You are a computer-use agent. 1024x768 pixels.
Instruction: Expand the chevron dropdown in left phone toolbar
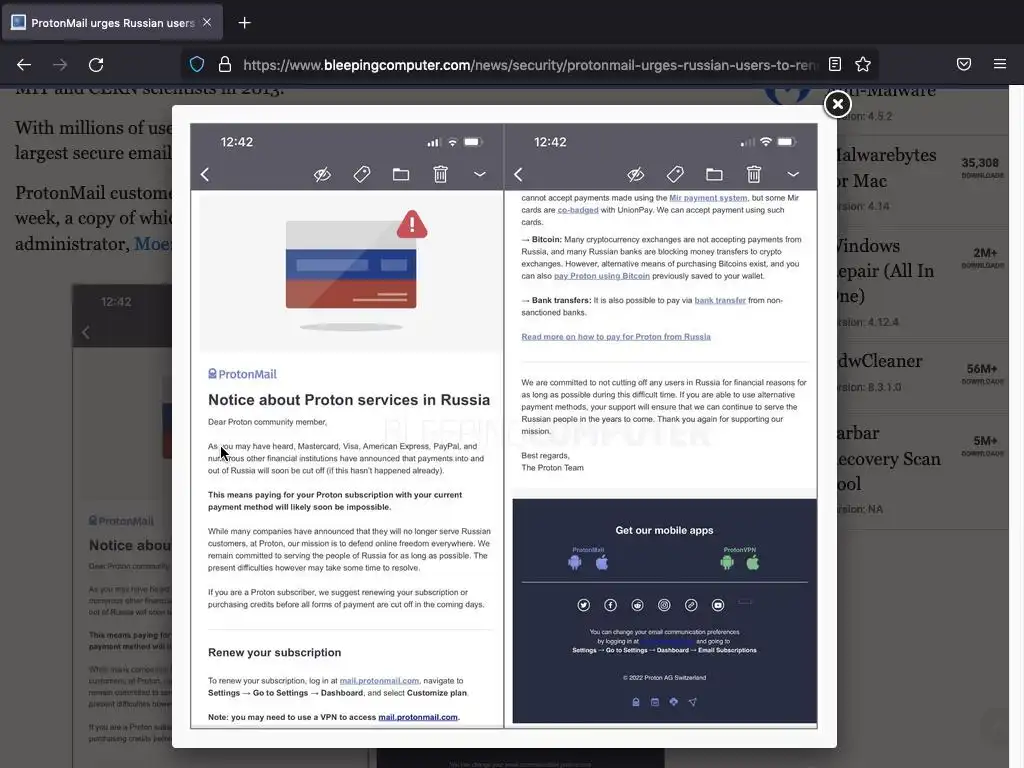click(479, 174)
